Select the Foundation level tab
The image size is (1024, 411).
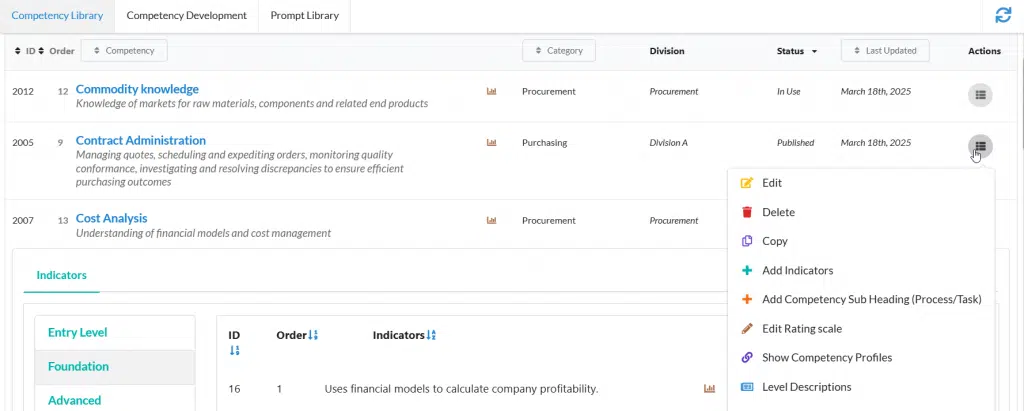coord(78,366)
